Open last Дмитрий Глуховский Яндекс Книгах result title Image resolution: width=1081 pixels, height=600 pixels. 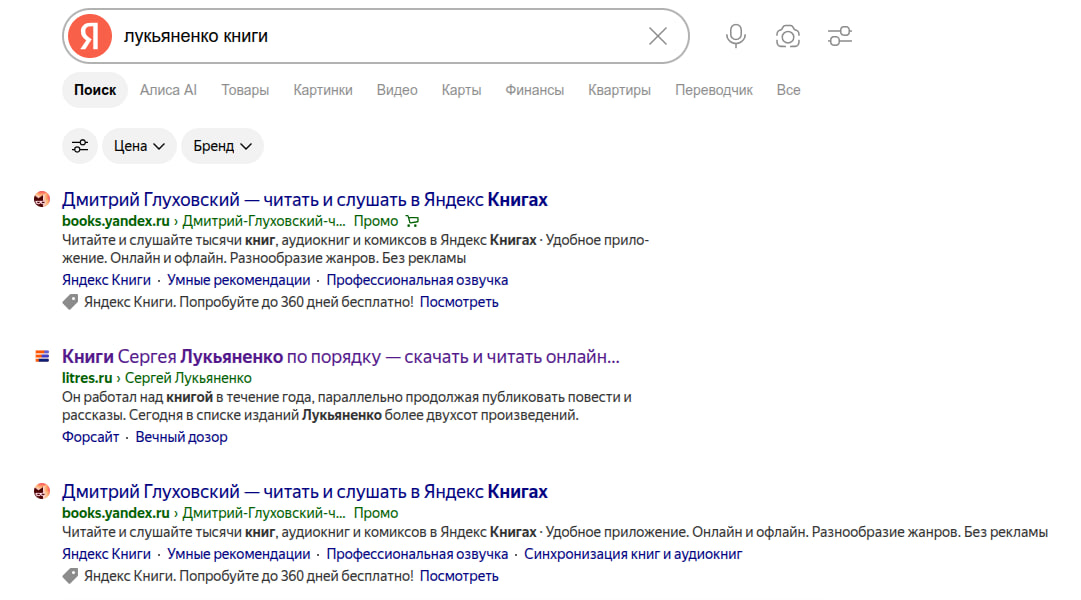[x=305, y=492]
